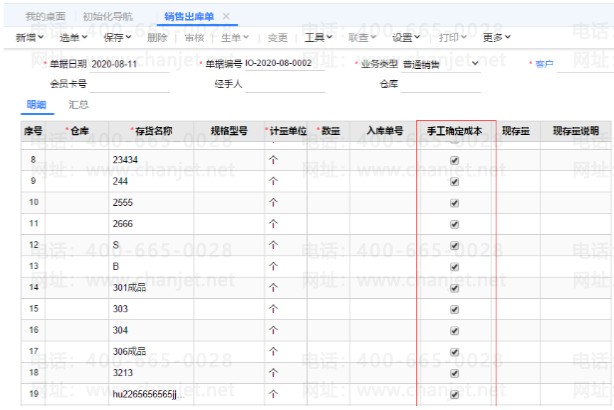Click the 删除 toolbar button
Viewport: 614px width, 410px height.
(157, 38)
